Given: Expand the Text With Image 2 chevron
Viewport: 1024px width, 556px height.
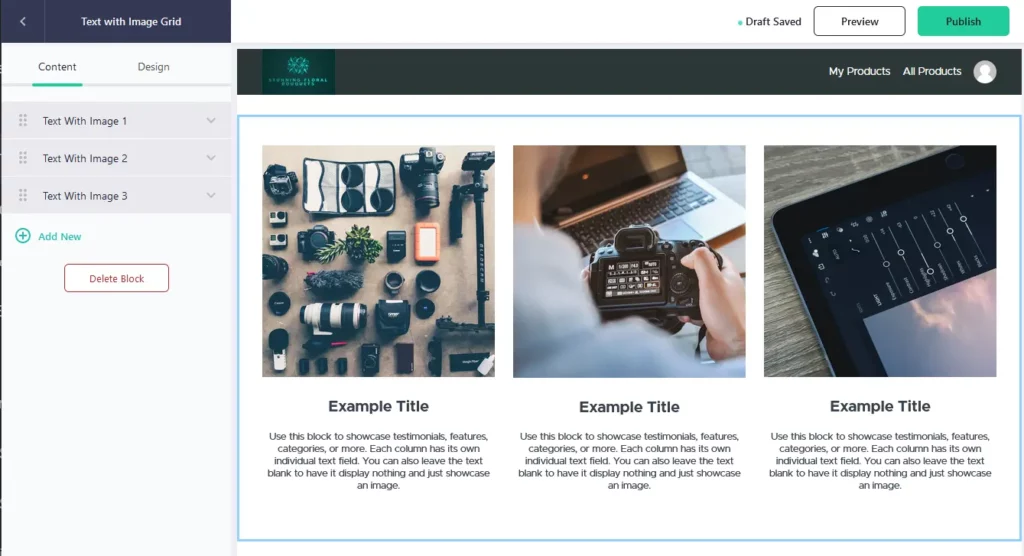Looking at the screenshot, I should (x=211, y=158).
